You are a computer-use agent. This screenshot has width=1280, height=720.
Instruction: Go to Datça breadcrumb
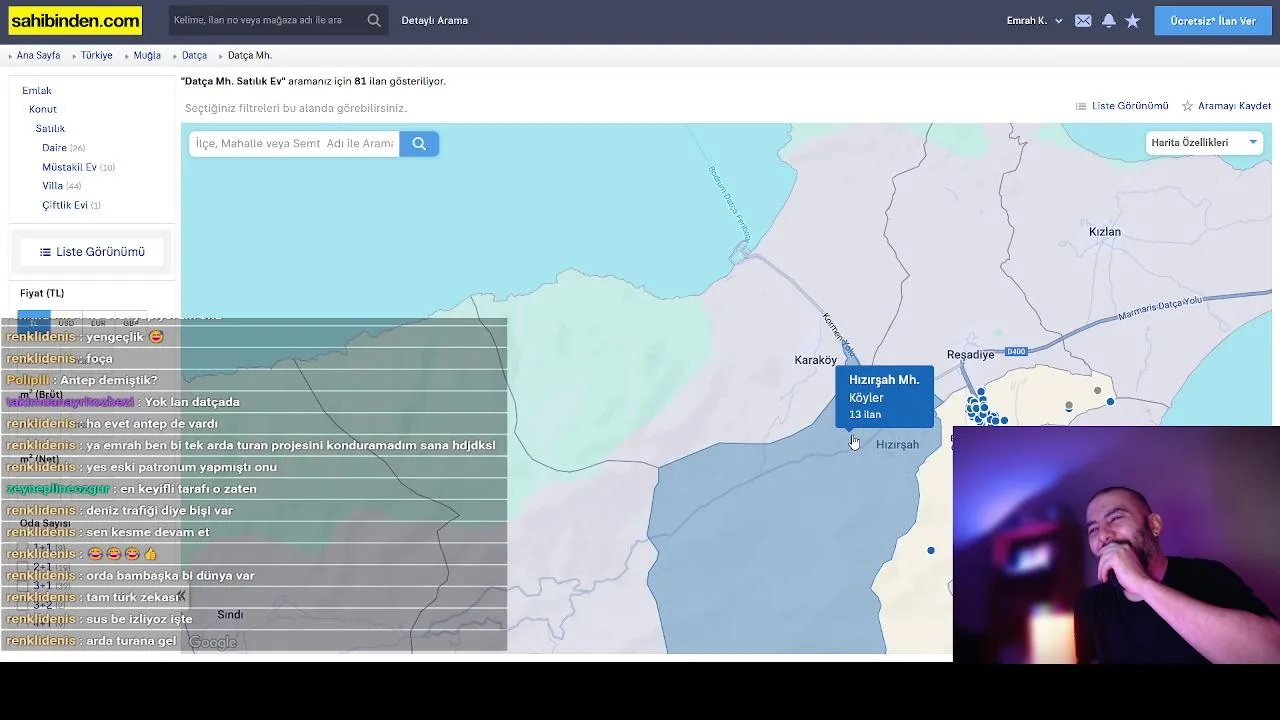(x=194, y=56)
